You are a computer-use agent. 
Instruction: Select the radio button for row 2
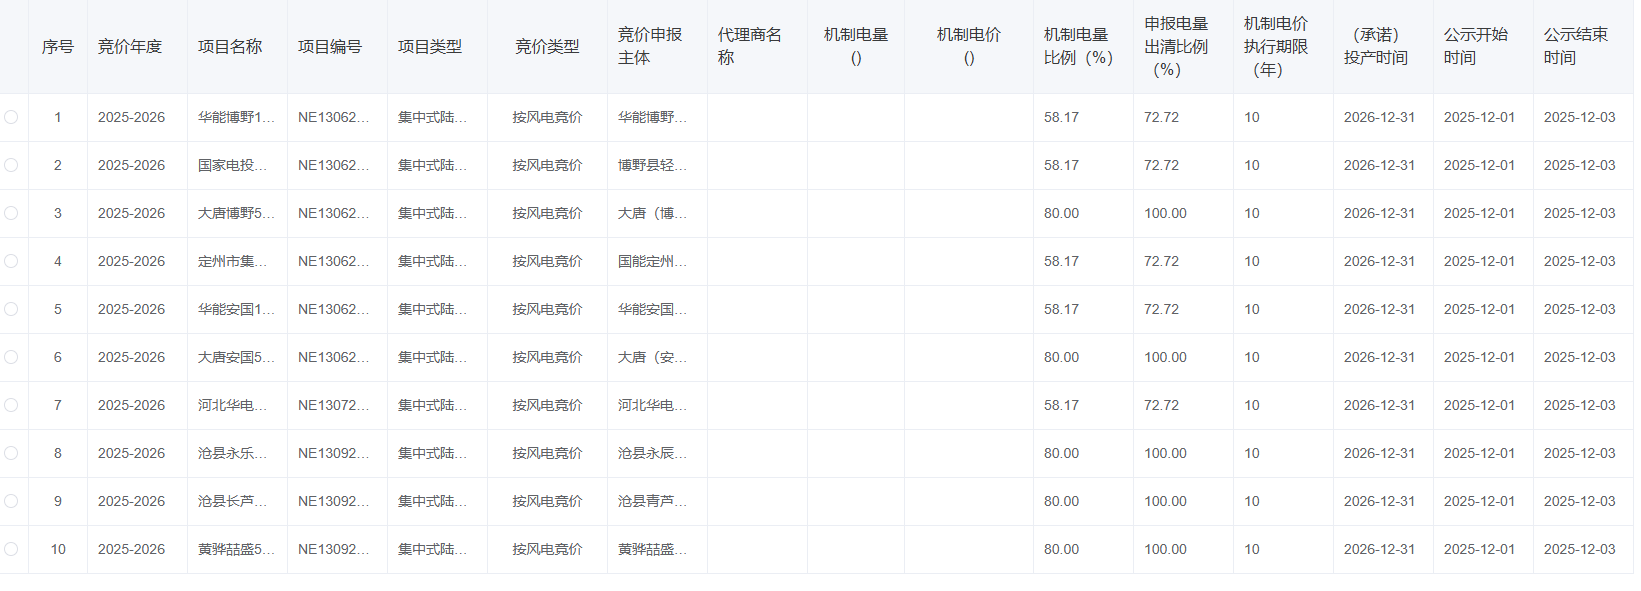point(11,165)
